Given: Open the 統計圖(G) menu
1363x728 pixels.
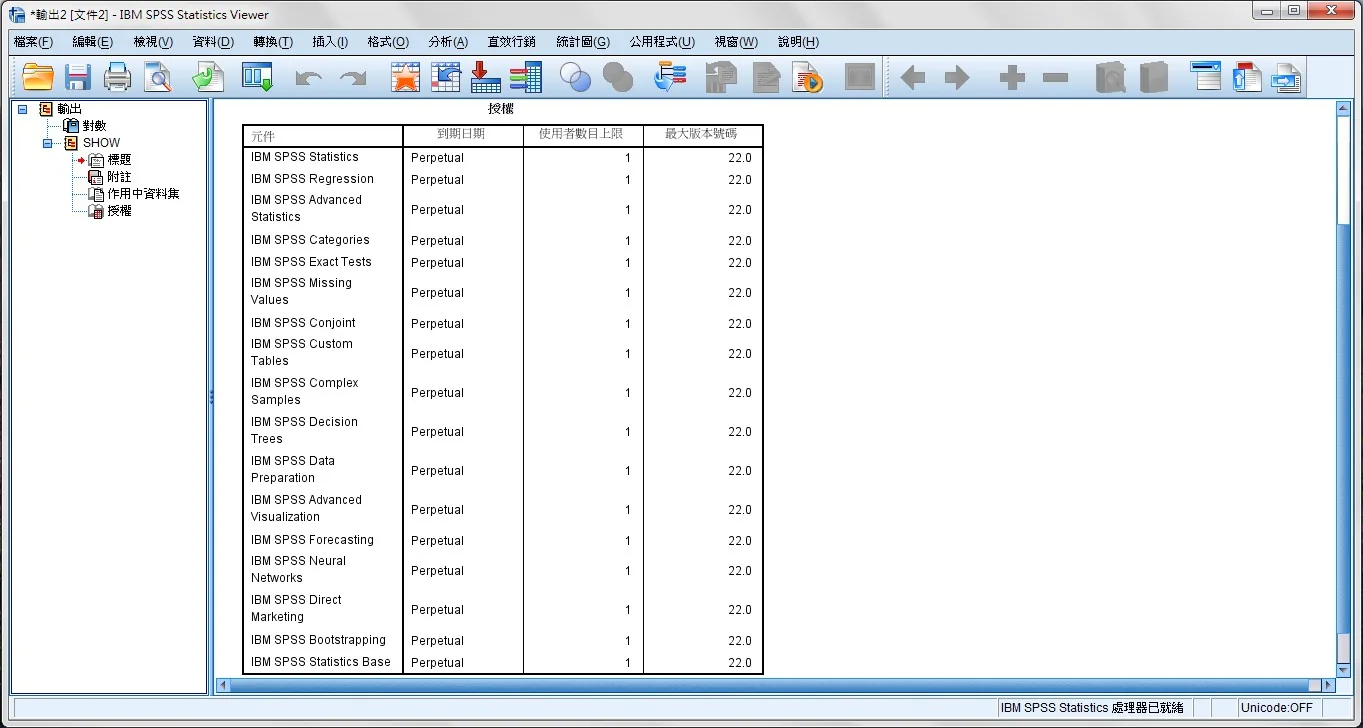Looking at the screenshot, I should [x=583, y=42].
